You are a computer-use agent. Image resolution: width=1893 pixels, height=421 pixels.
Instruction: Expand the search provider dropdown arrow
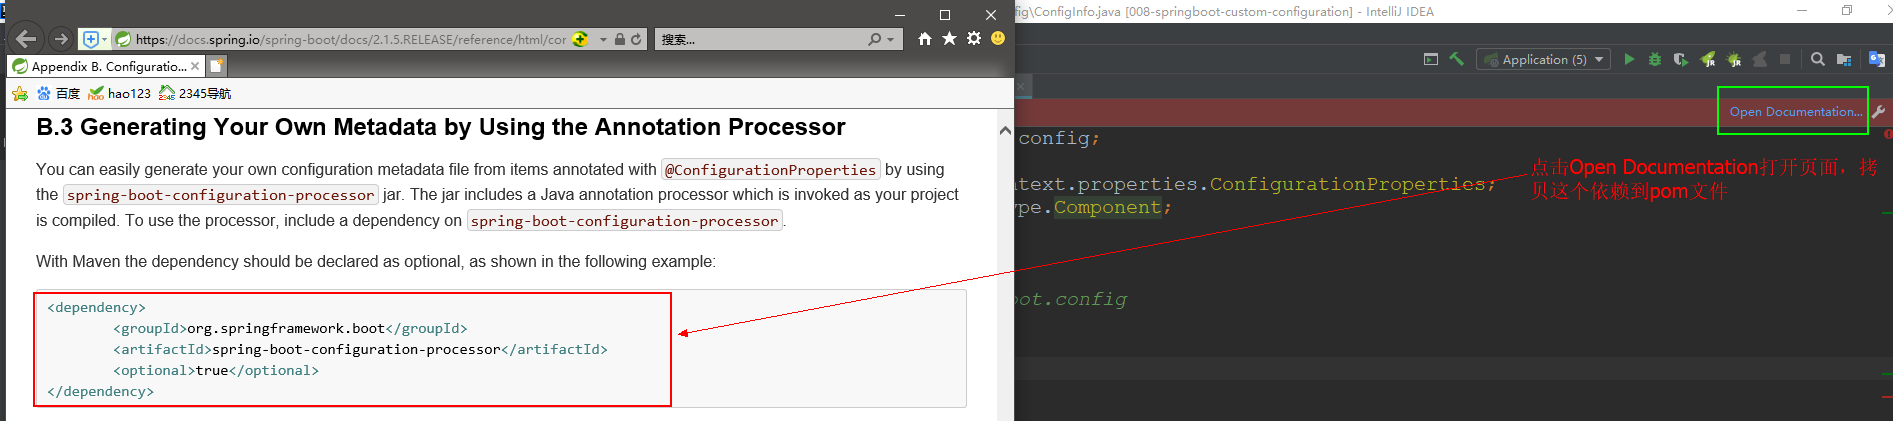tap(890, 40)
